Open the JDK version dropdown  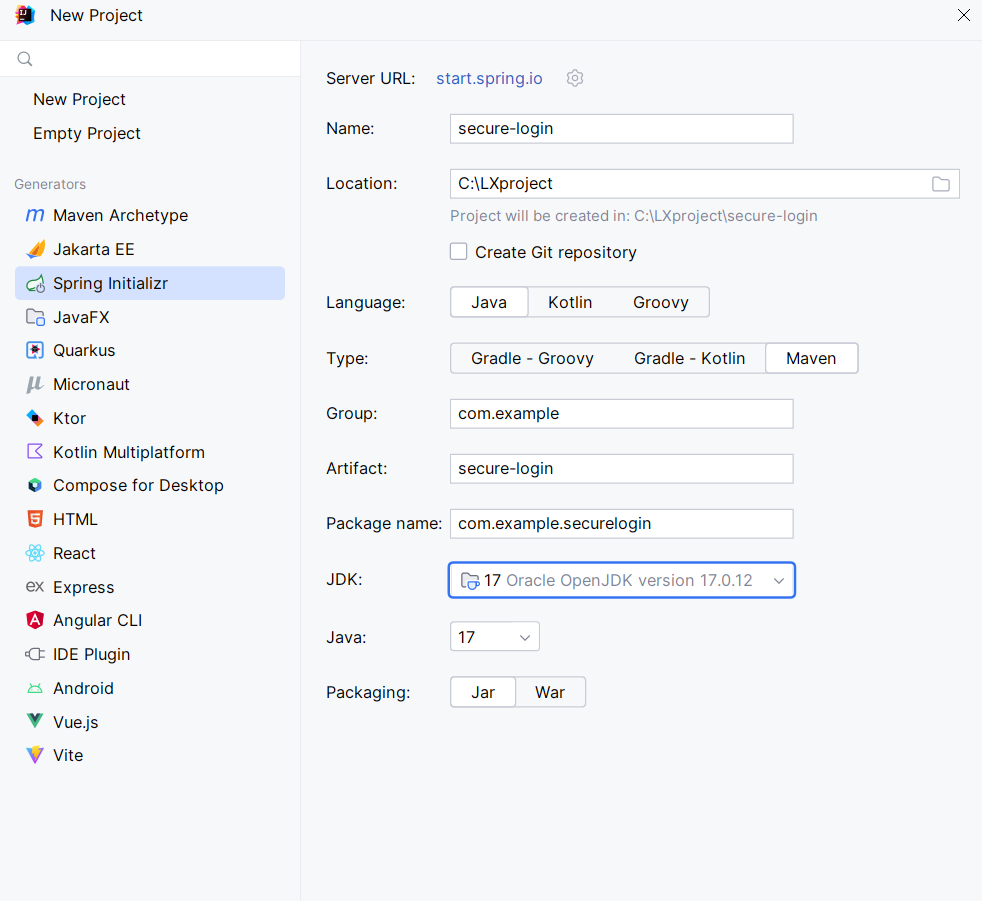pyautogui.click(x=622, y=580)
